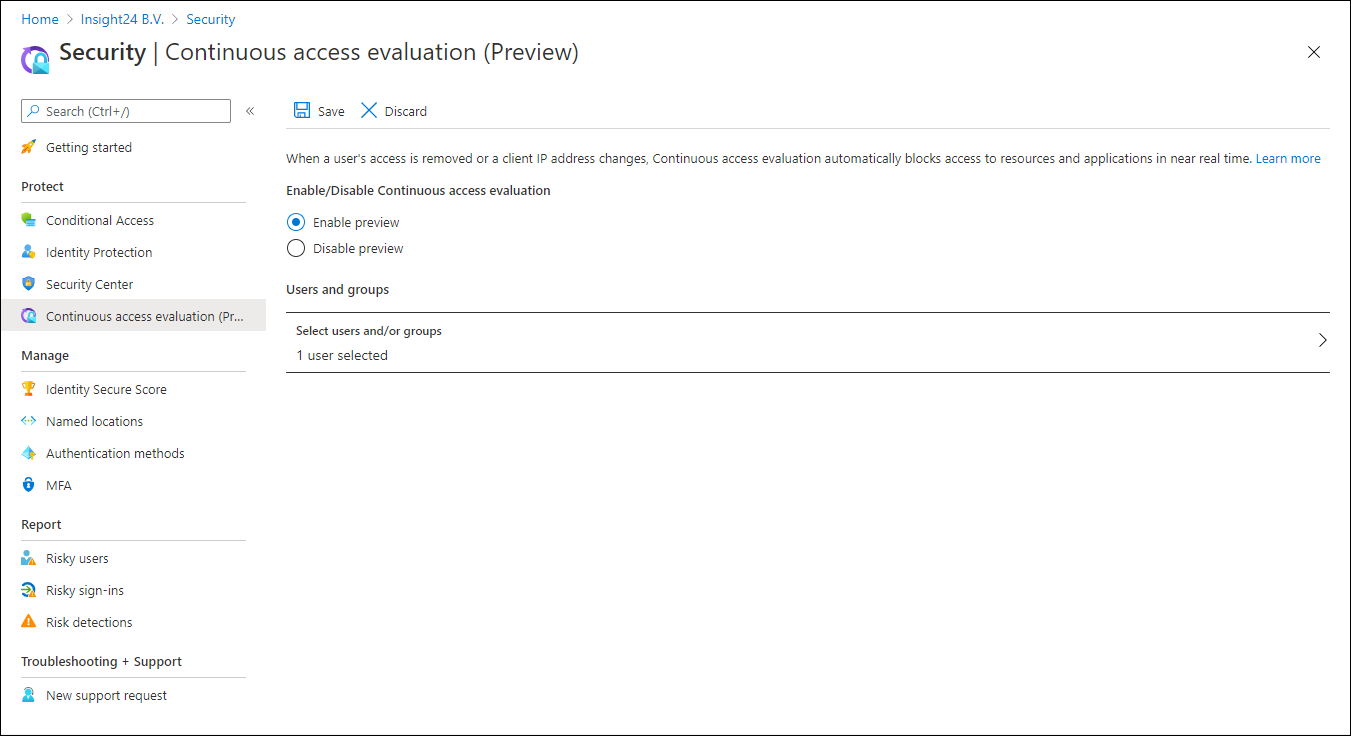Select the Enable preview radio button
Screen dimensions: 1351x736
pyautogui.click(x=296, y=222)
